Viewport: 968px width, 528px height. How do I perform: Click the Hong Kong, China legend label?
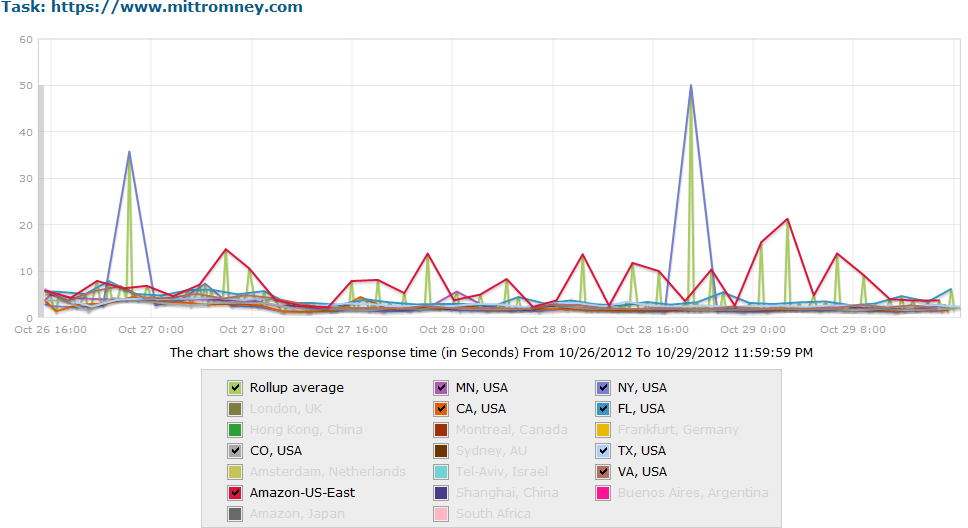pos(306,430)
